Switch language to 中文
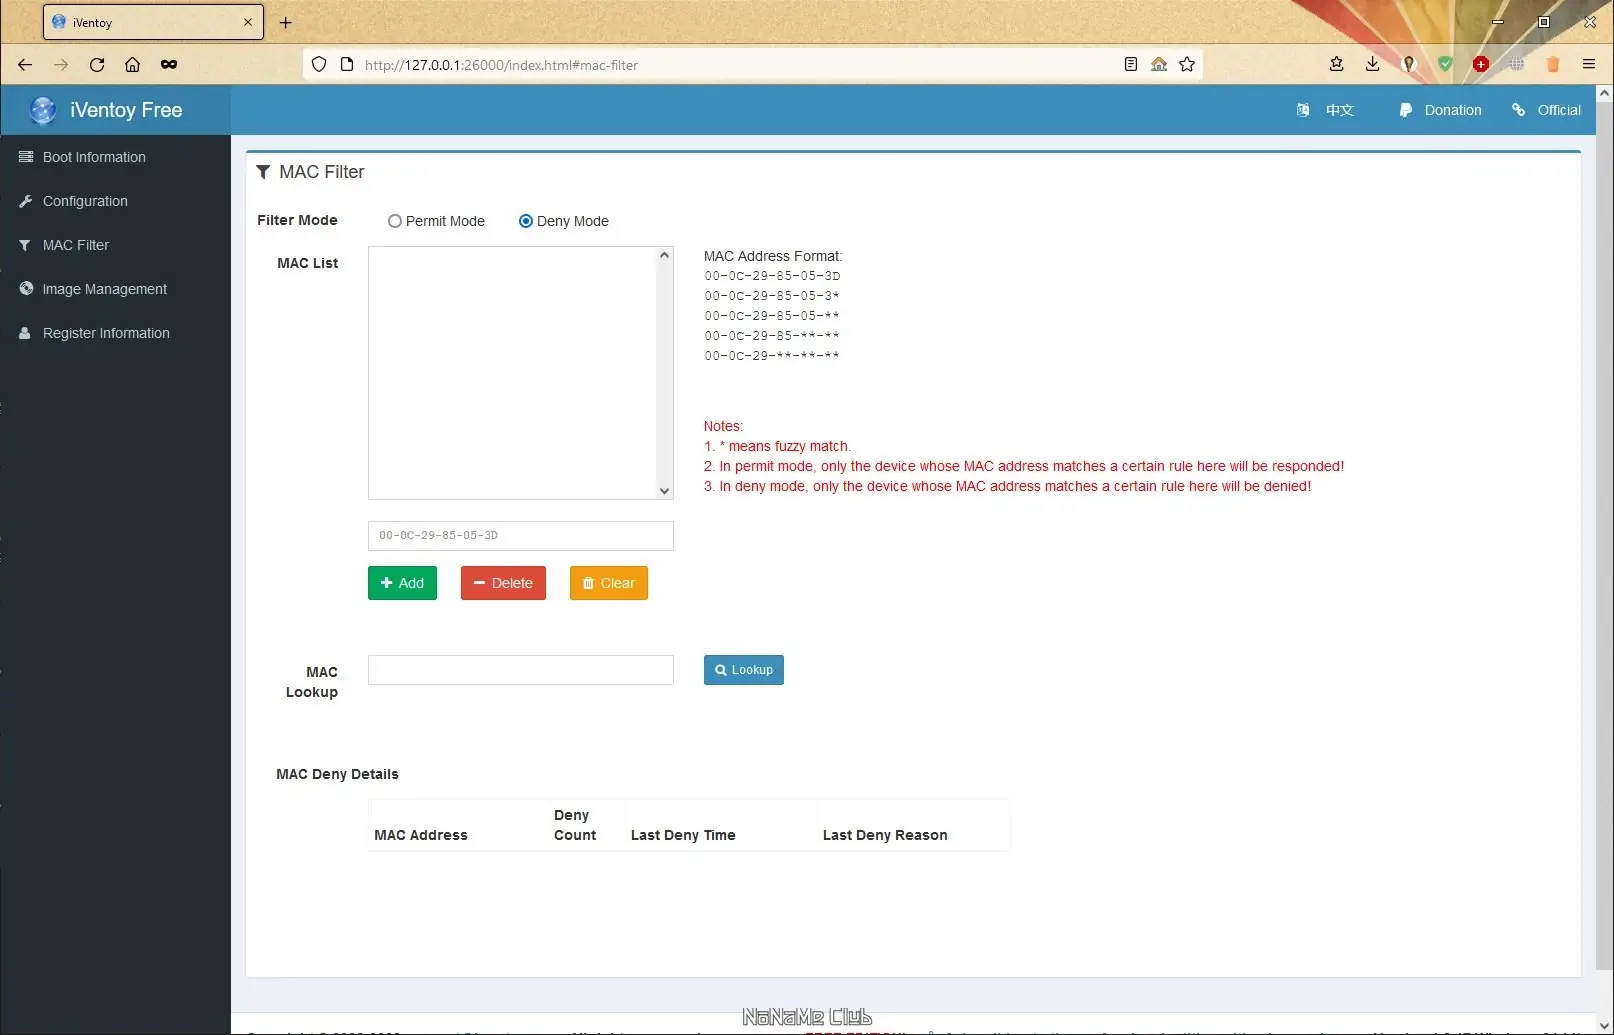 (x=1340, y=110)
